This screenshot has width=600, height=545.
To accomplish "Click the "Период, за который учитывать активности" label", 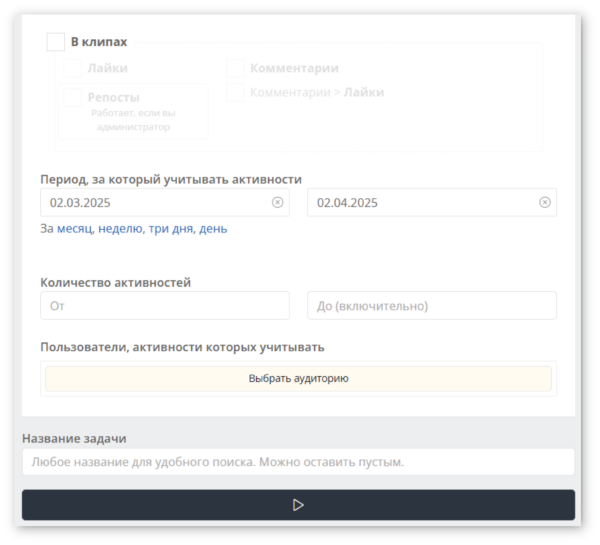I will click(x=171, y=179).
